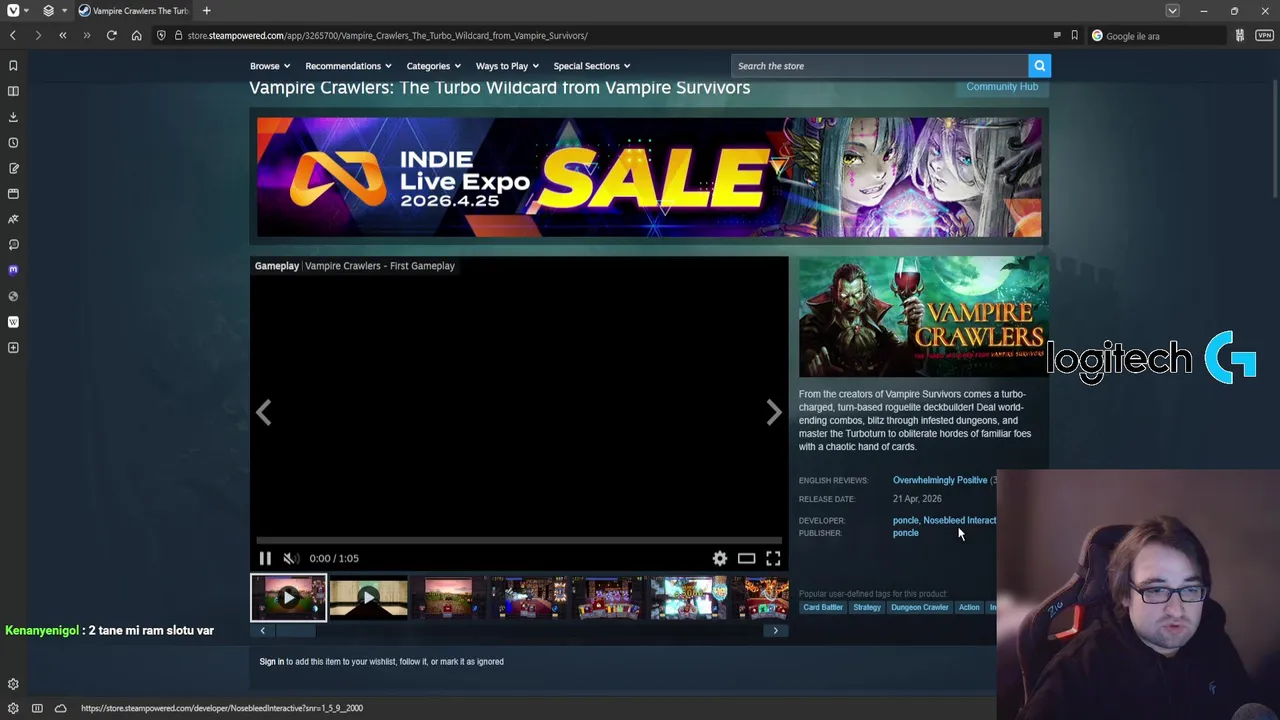Expand the Special Sections dropdown
This screenshot has height=720, width=1280.
[x=592, y=66]
